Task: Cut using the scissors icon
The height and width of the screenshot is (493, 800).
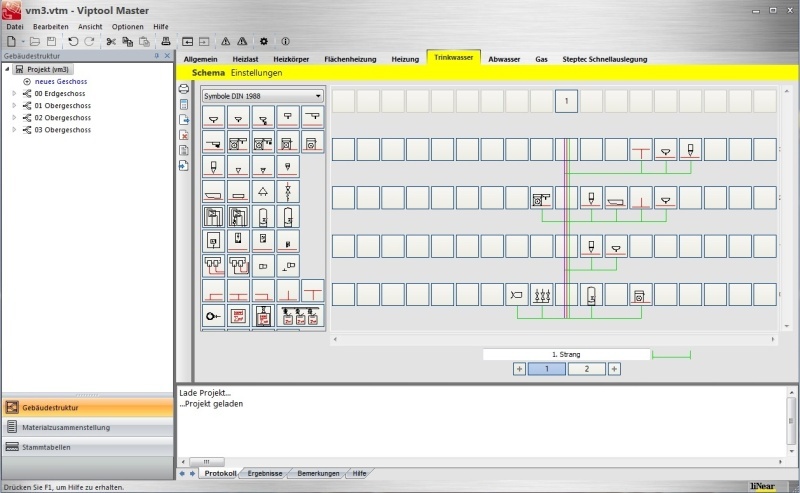Action: pos(111,41)
